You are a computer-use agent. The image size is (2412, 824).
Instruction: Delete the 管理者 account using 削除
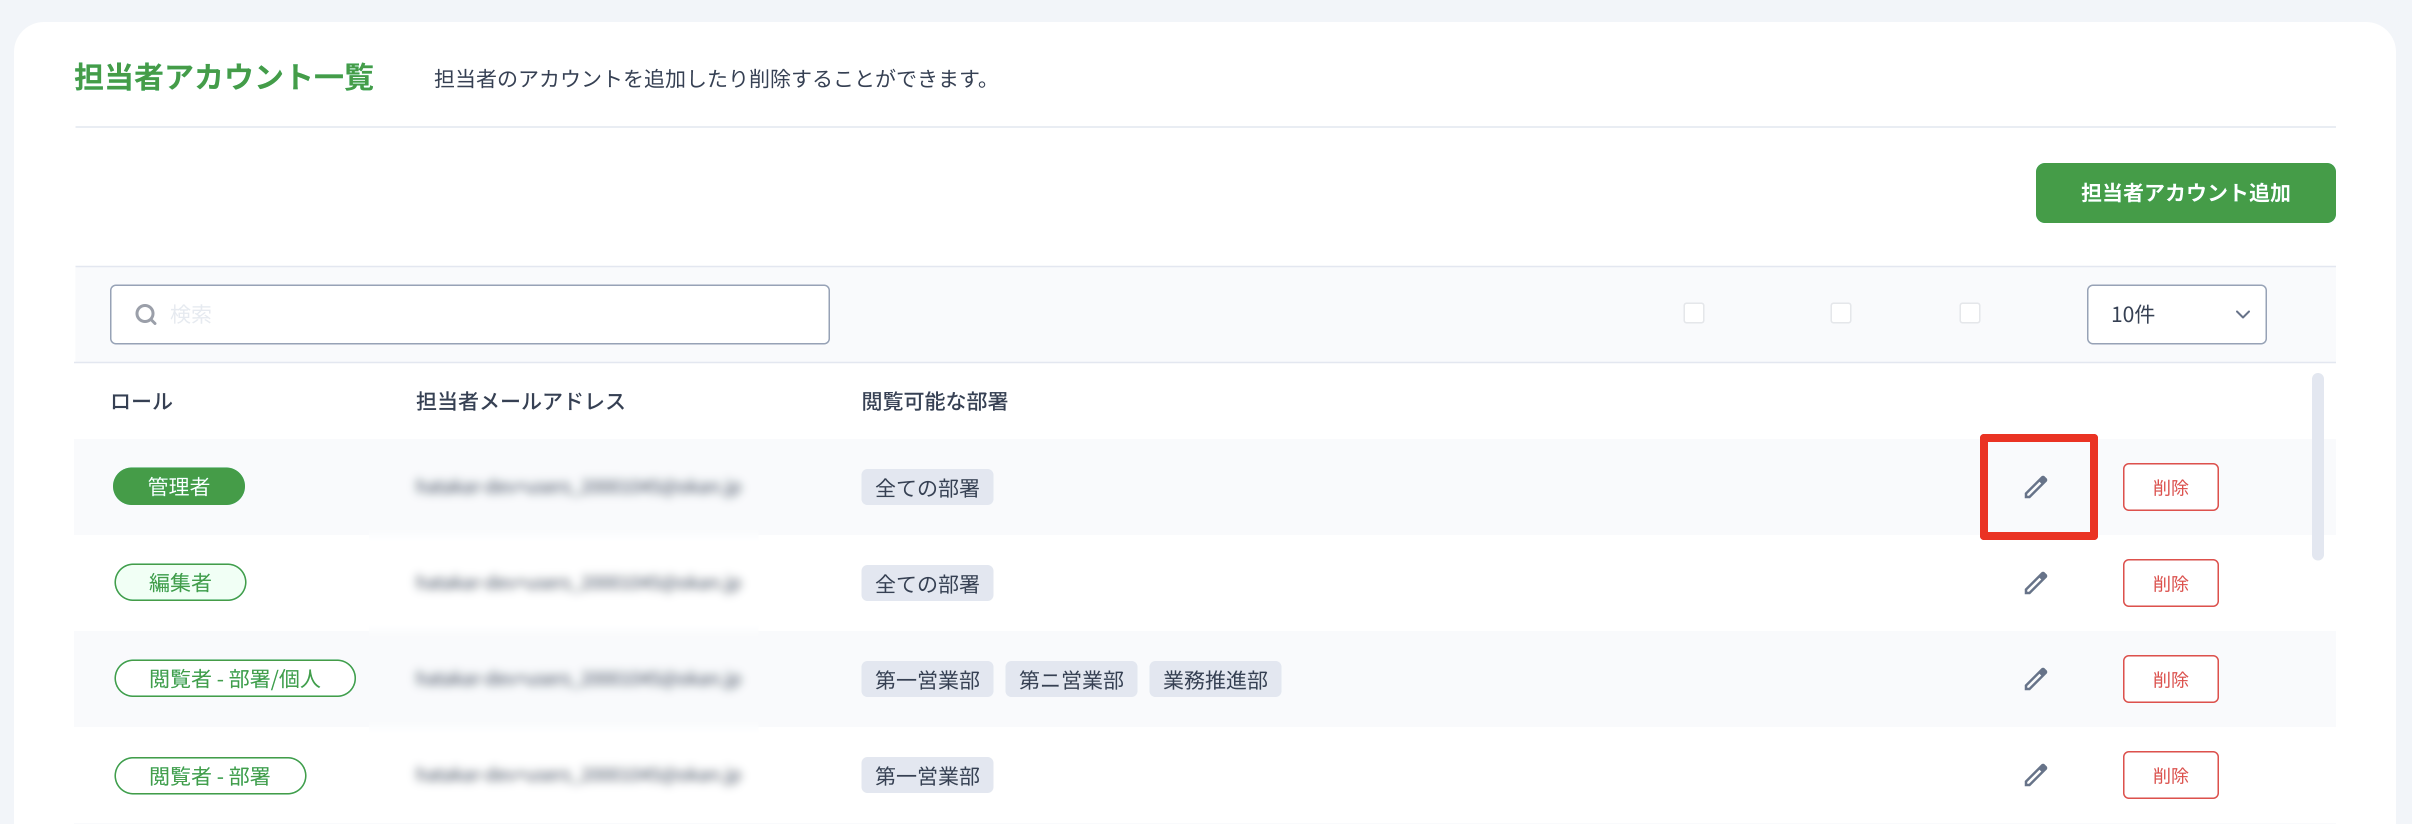(x=2171, y=487)
